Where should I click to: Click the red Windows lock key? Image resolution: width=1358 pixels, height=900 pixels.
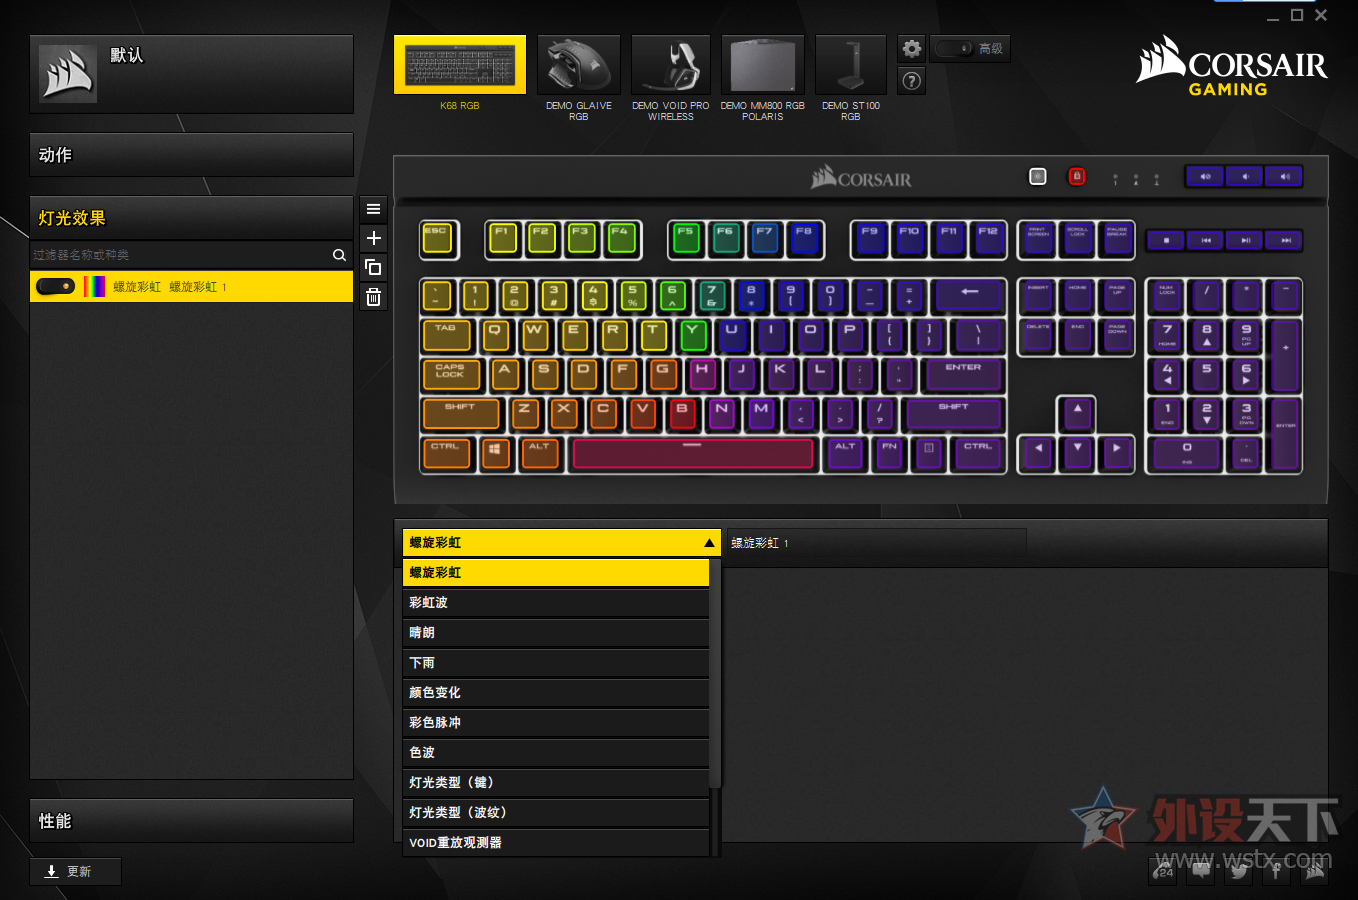click(x=1077, y=177)
